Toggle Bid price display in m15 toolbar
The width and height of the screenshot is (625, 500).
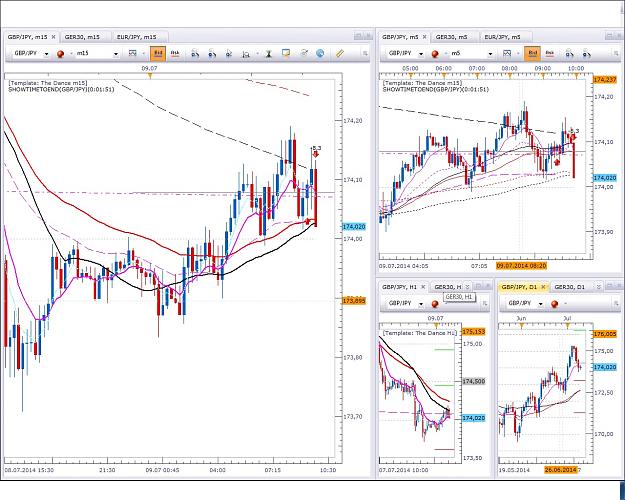click(x=158, y=53)
